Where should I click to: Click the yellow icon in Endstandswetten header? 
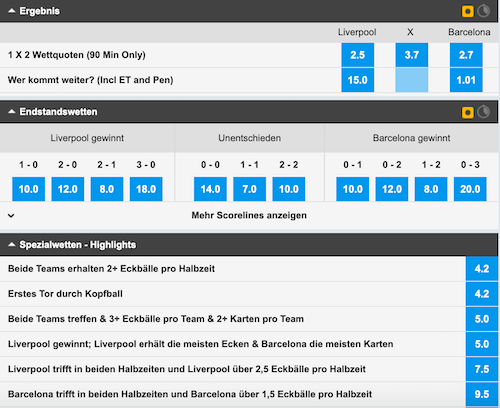(468, 112)
